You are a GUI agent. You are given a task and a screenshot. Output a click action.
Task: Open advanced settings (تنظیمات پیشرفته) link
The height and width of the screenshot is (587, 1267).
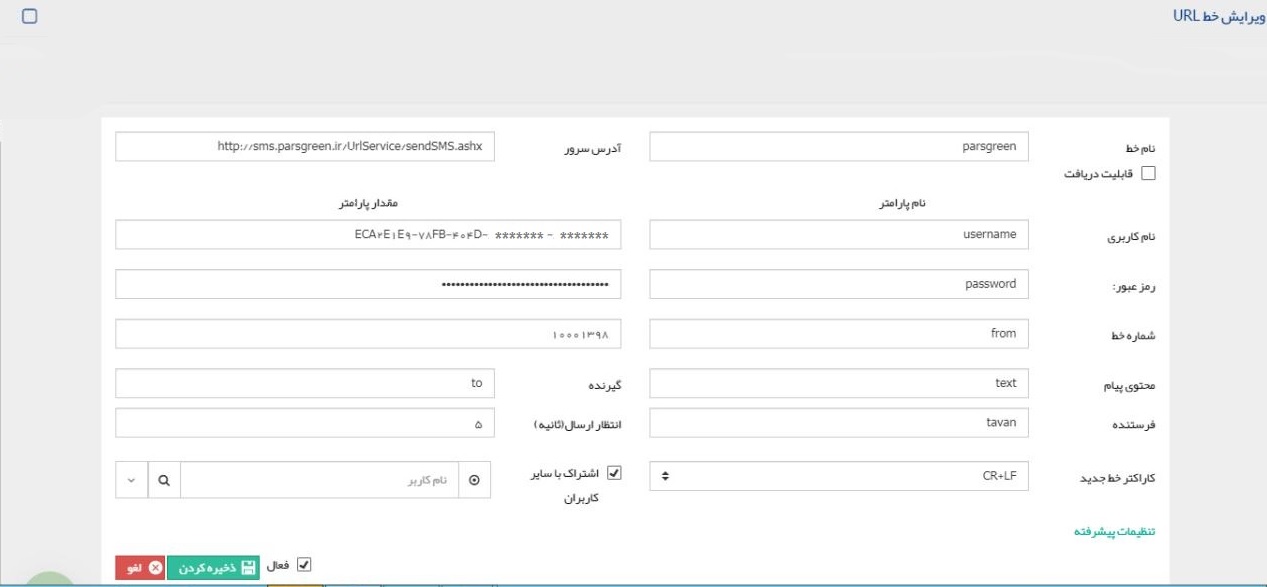(x=1114, y=531)
